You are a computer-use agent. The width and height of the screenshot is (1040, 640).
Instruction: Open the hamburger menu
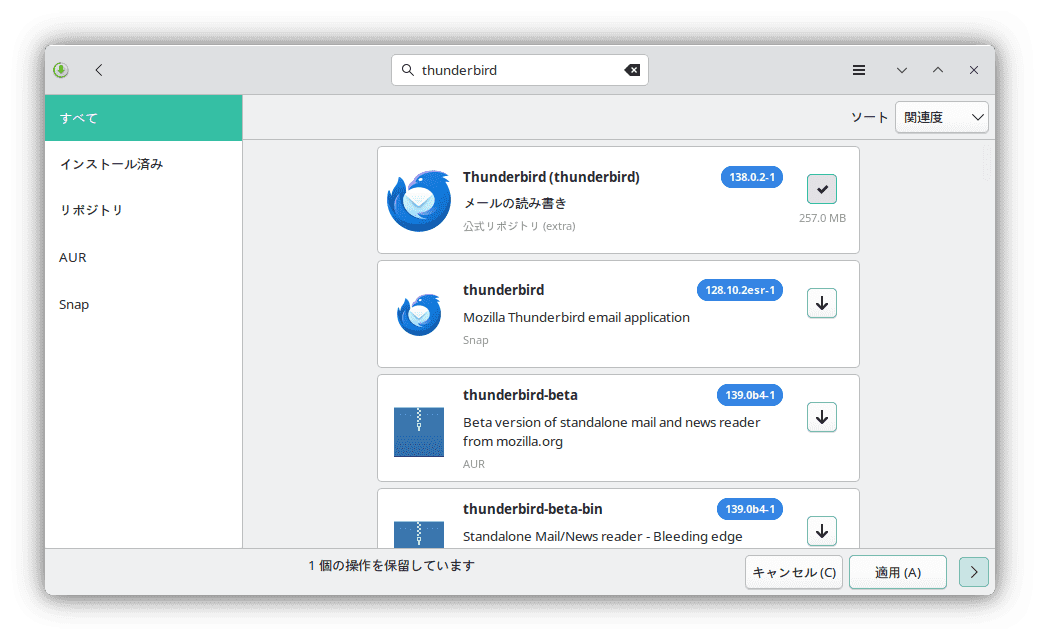pos(859,70)
